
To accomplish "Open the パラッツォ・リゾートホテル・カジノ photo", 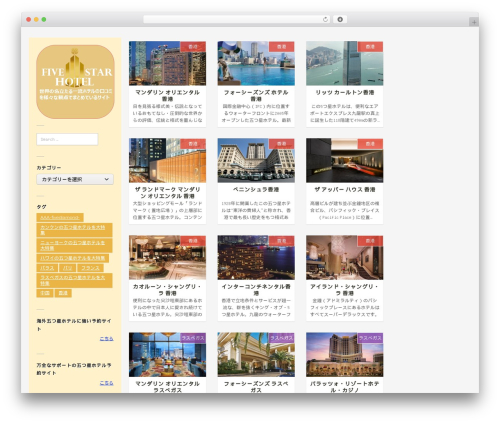I will click(345, 354).
